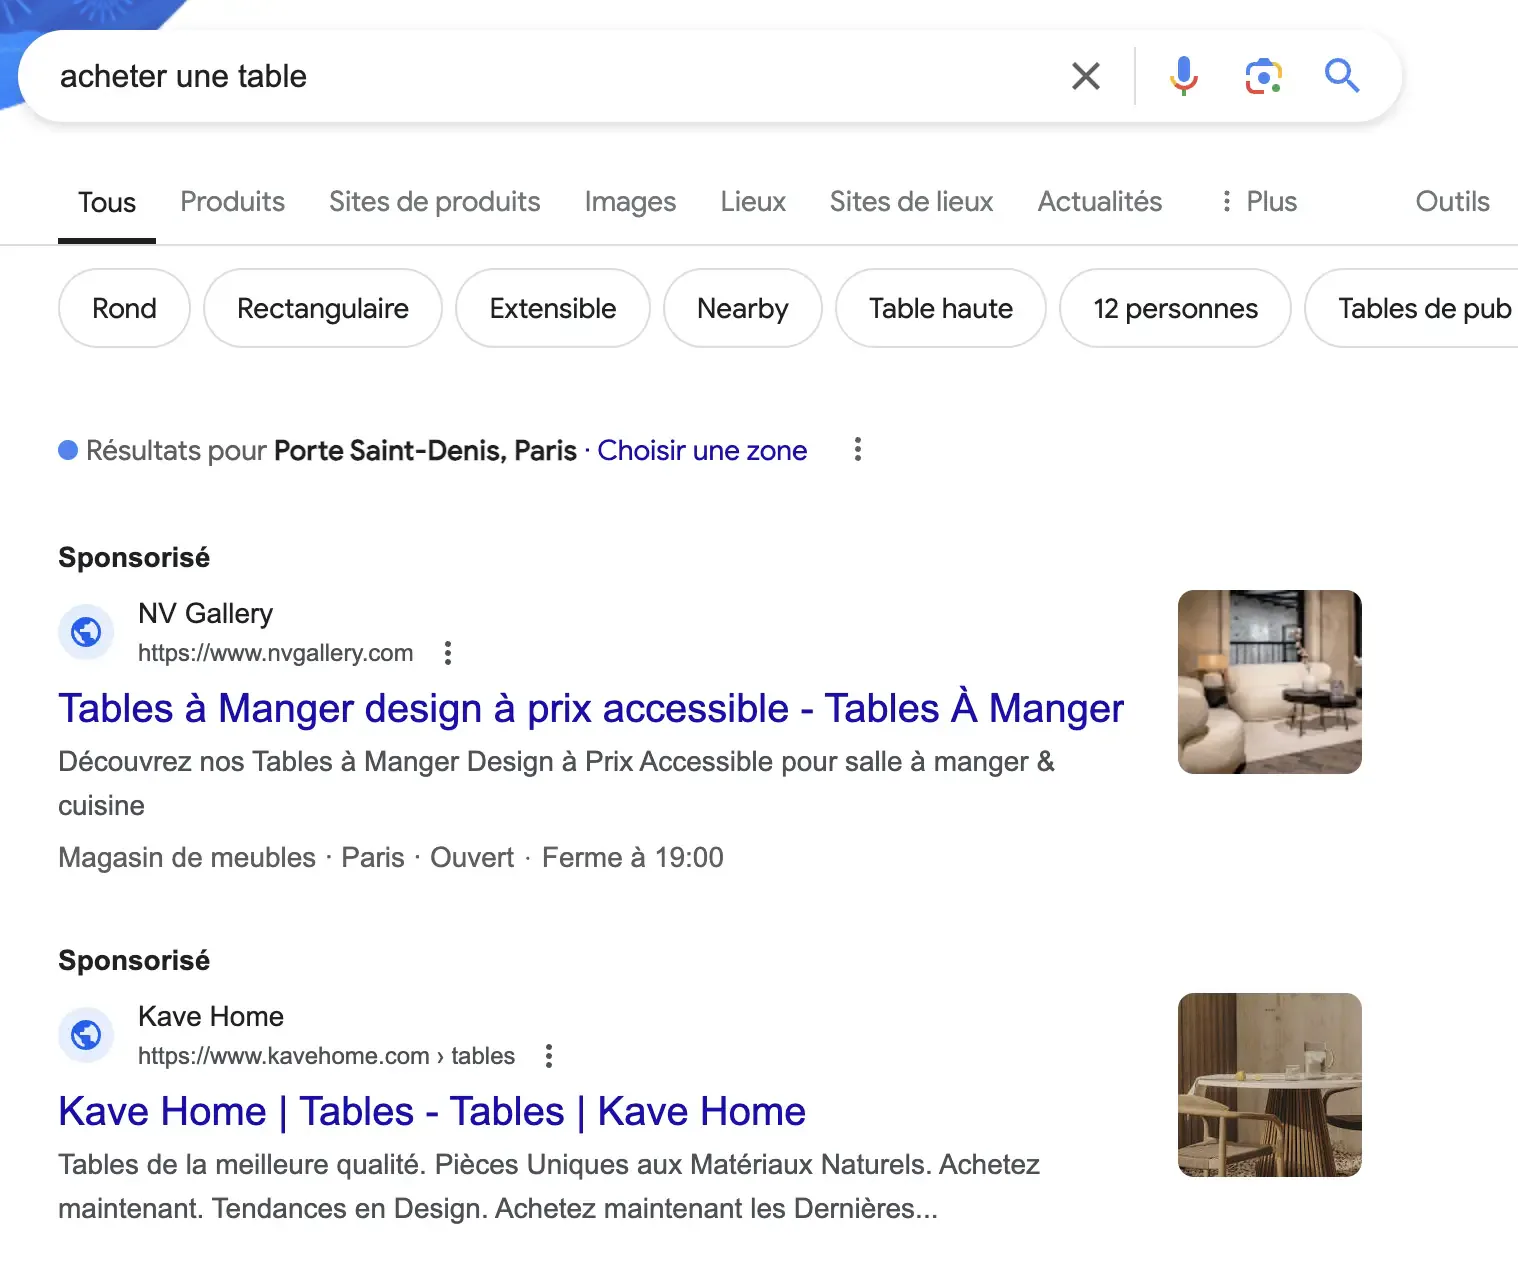Click Choisir une zone link

point(702,451)
